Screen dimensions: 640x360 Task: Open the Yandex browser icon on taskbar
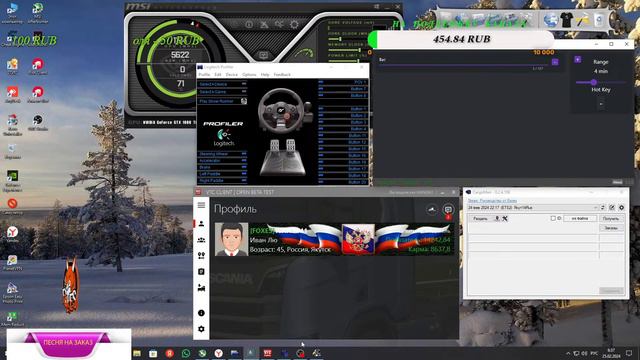pyautogui.click(x=219, y=353)
